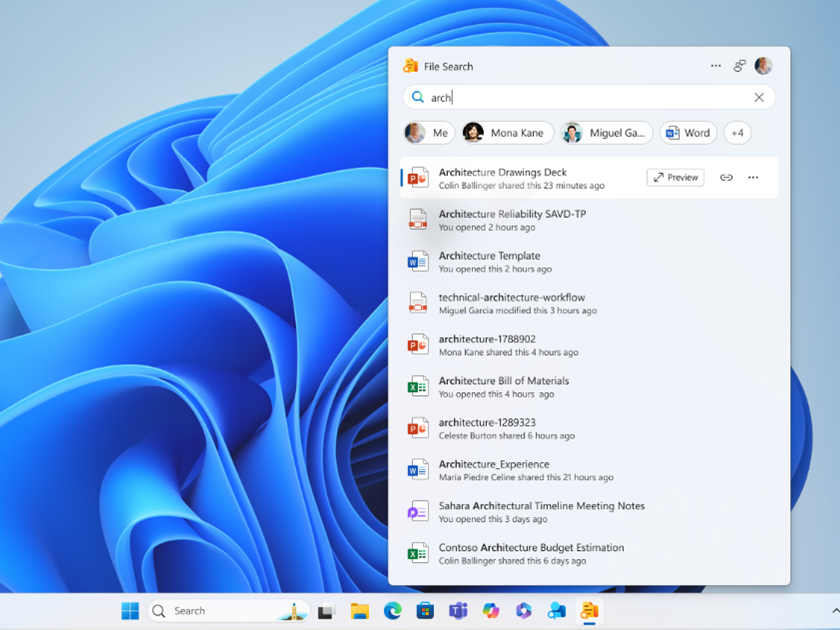Viewport: 840px width, 630px height.
Task: Toggle the Me filter pill
Action: tap(428, 132)
